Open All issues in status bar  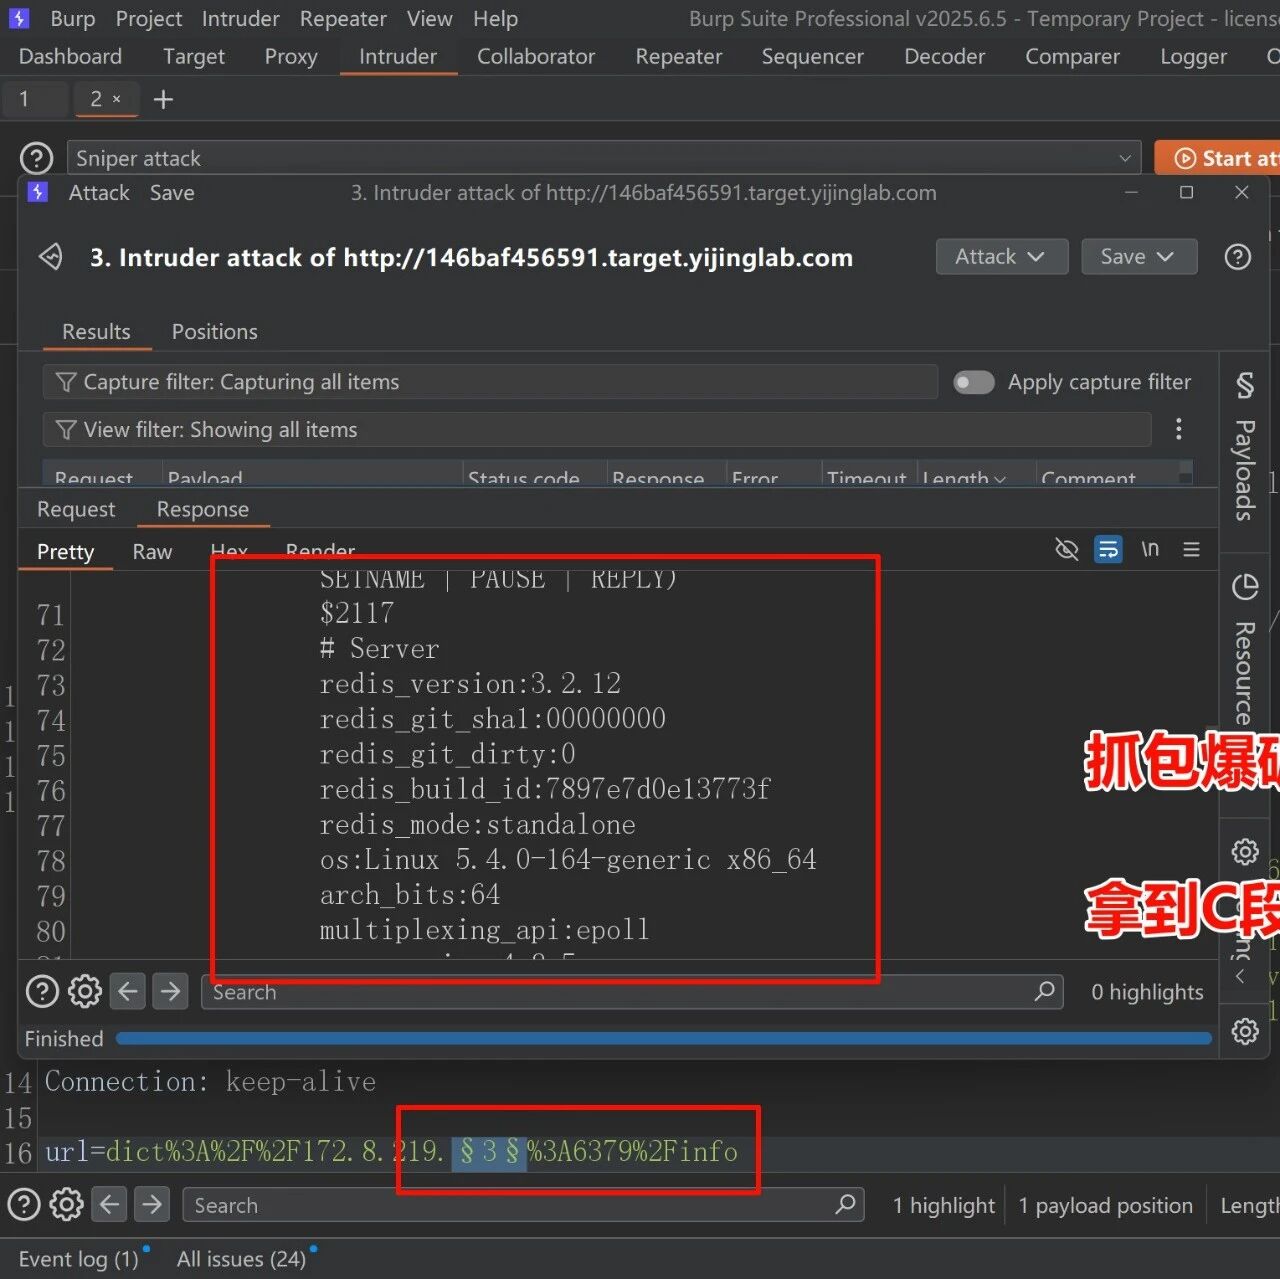(241, 1259)
